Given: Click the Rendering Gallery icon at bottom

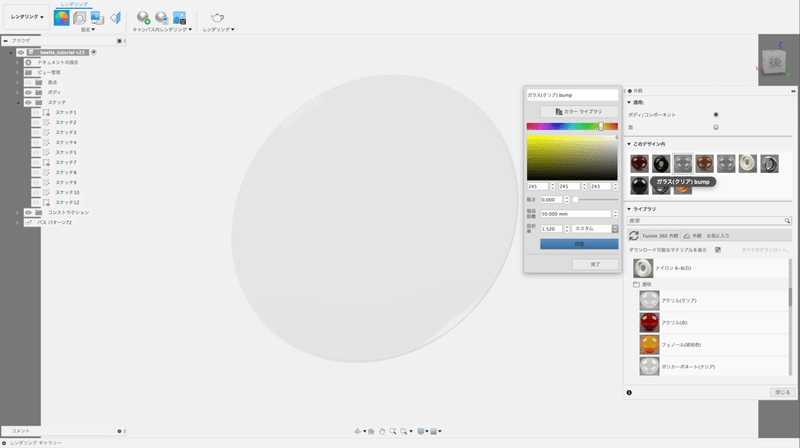Looking at the screenshot, I should coord(4,443).
